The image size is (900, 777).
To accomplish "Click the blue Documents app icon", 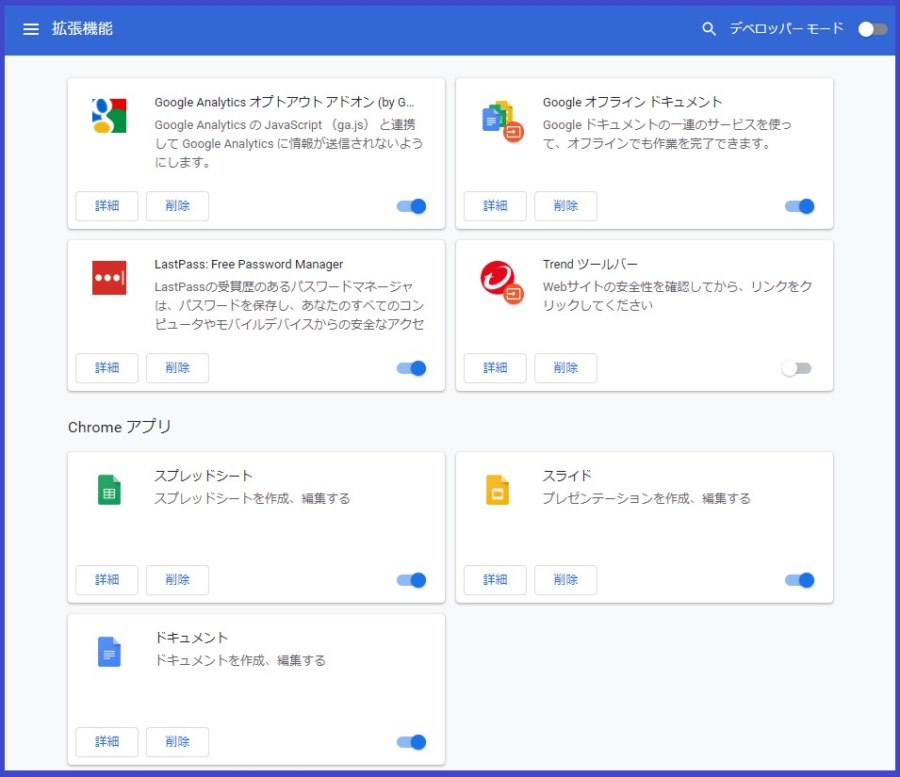I will click(109, 652).
